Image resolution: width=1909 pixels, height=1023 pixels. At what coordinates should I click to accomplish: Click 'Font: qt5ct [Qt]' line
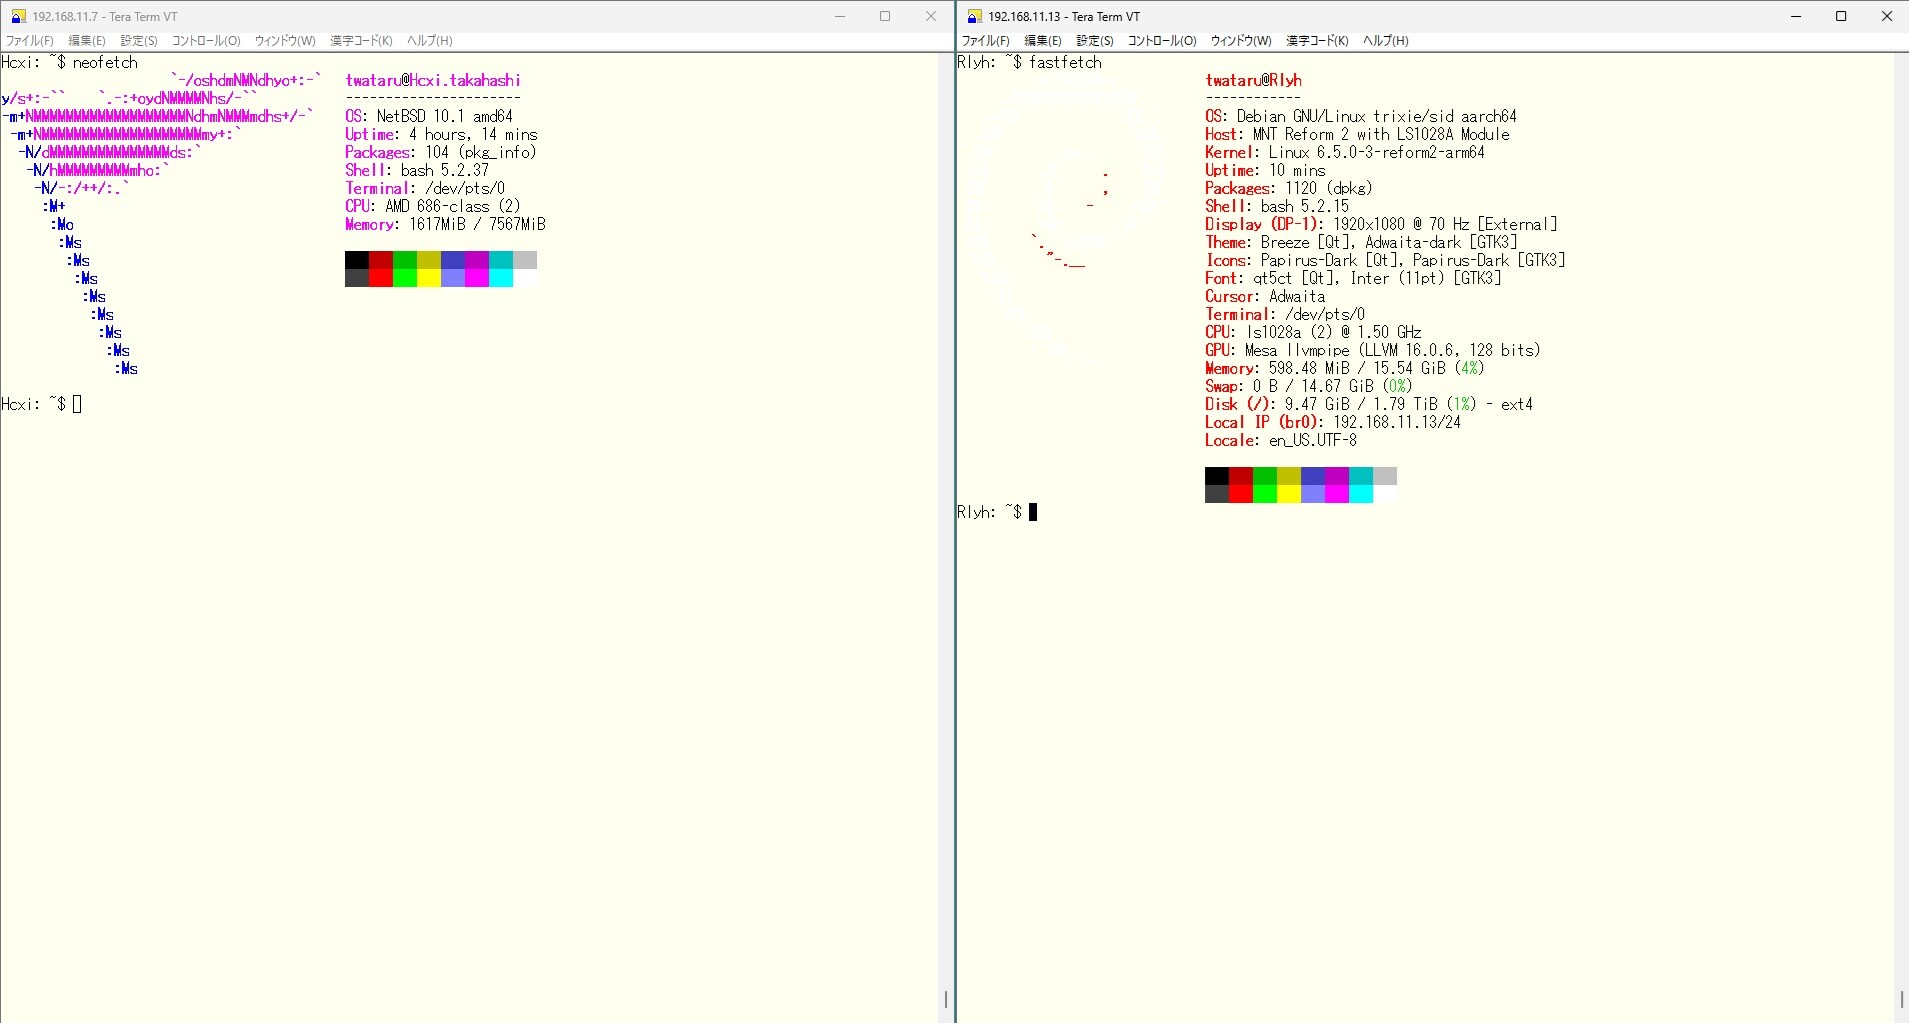pos(1353,278)
